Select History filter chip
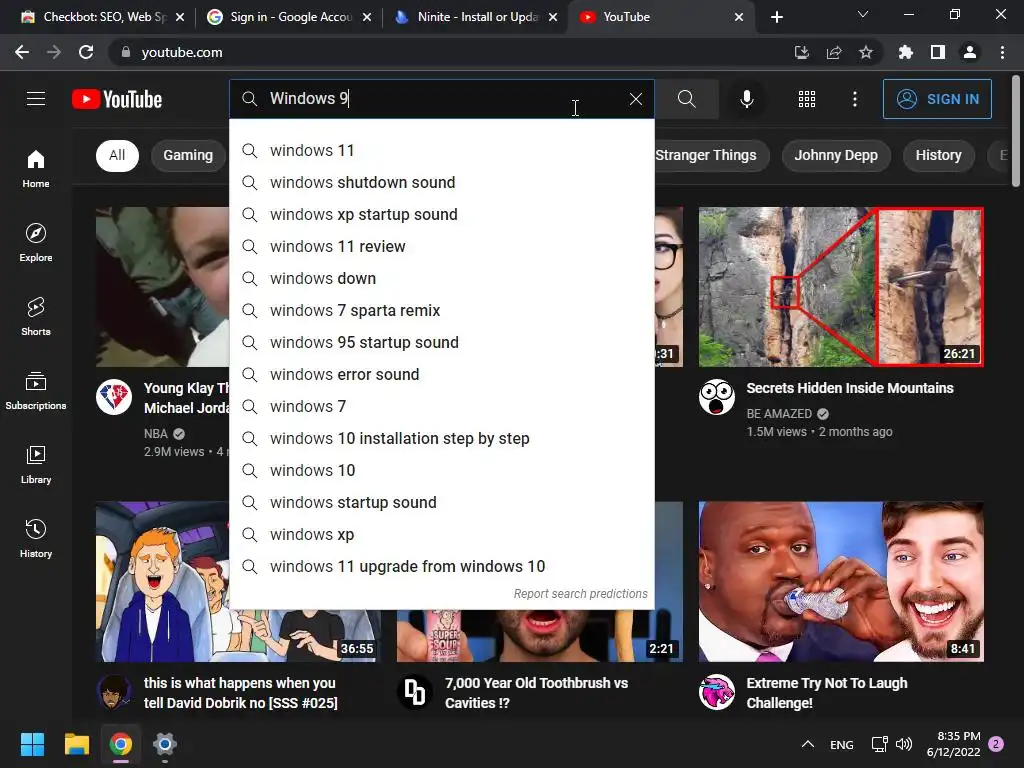Image resolution: width=1024 pixels, height=768 pixels. [938, 155]
